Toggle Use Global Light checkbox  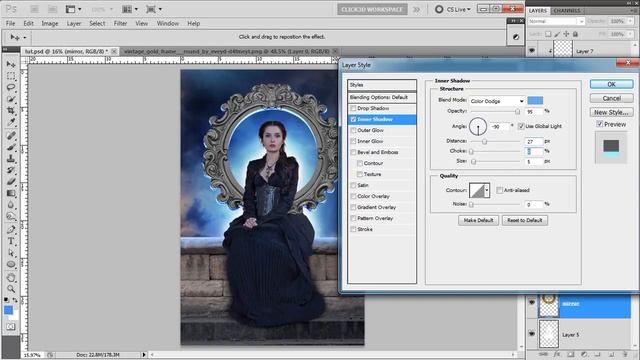click(x=521, y=126)
